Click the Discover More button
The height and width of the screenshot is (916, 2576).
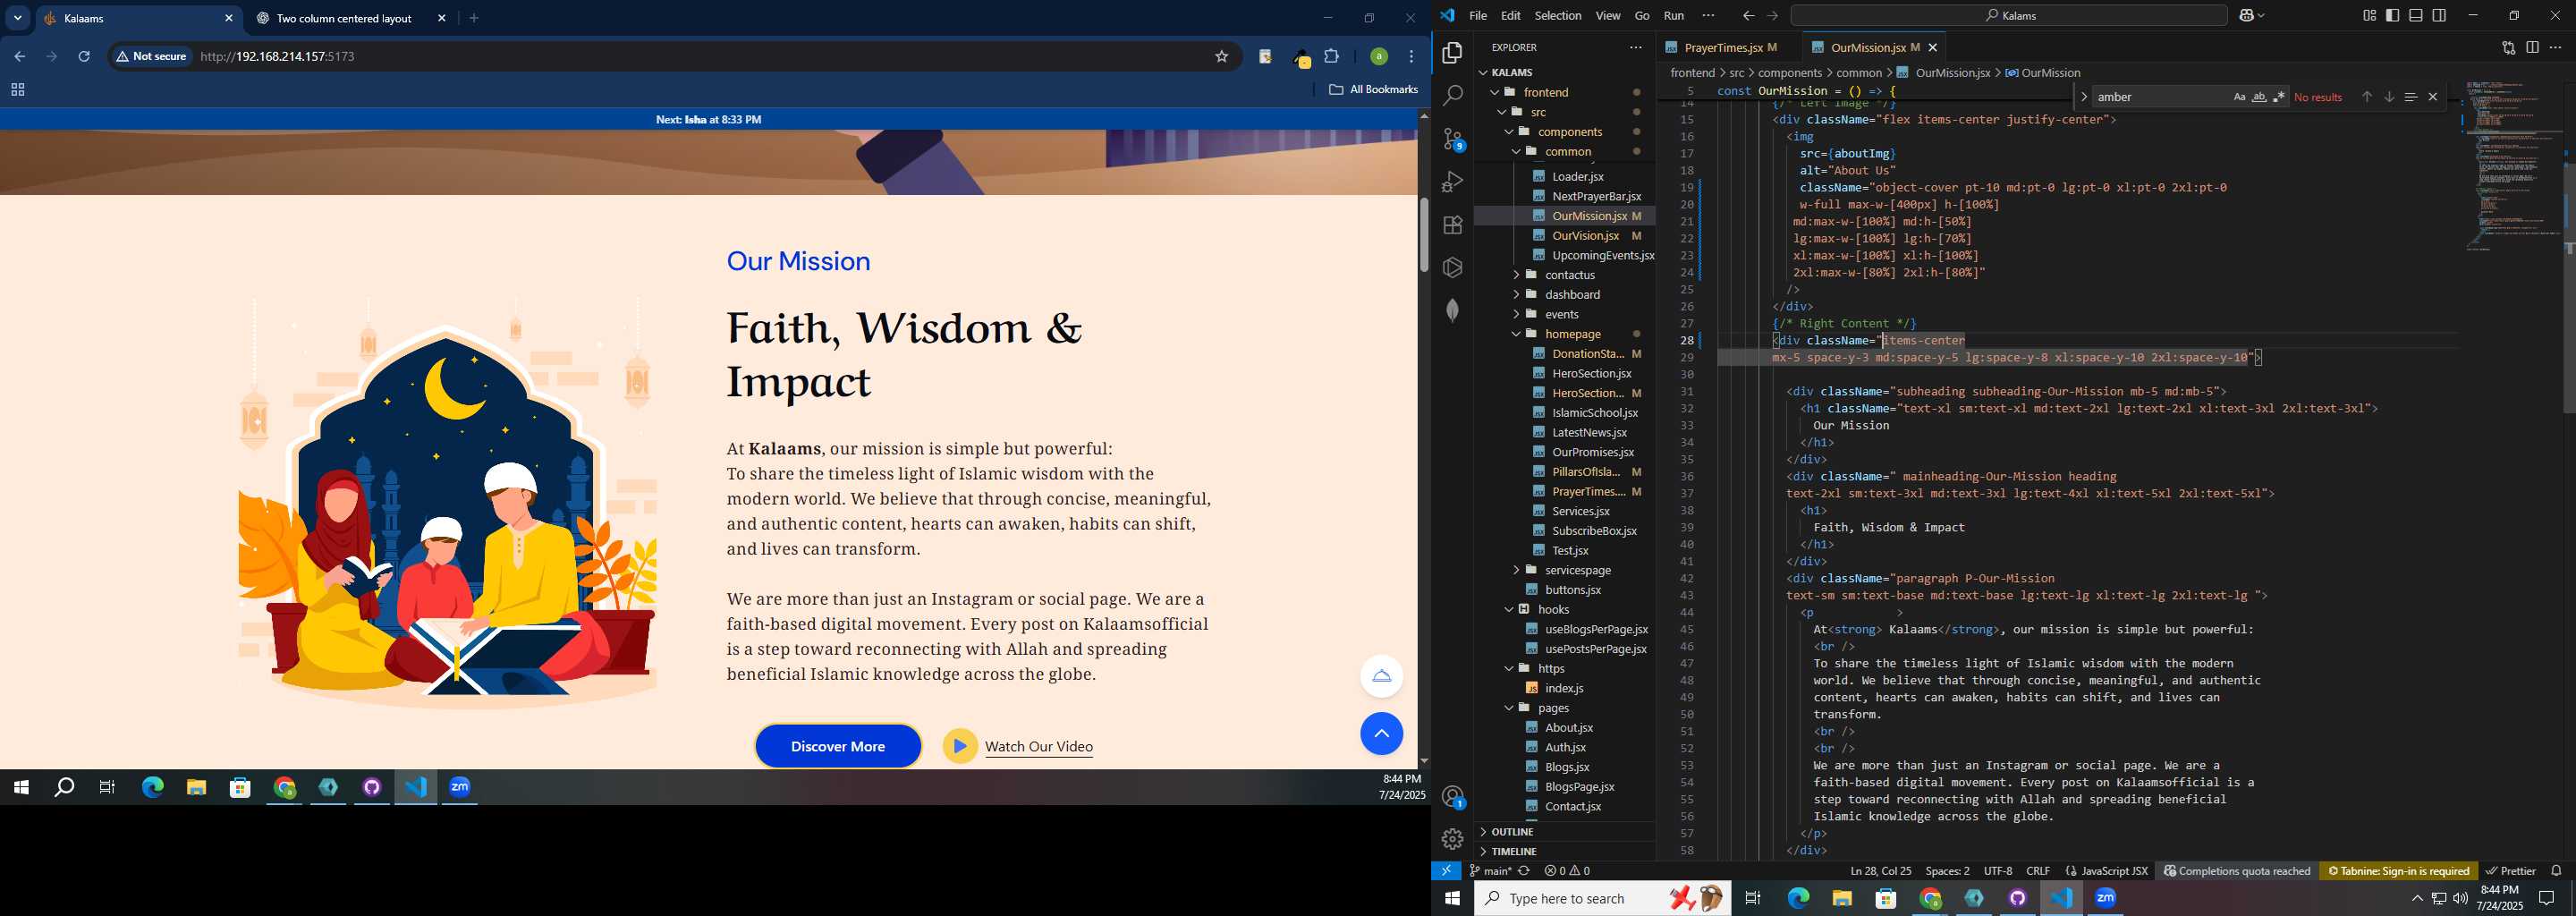point(837,746)
